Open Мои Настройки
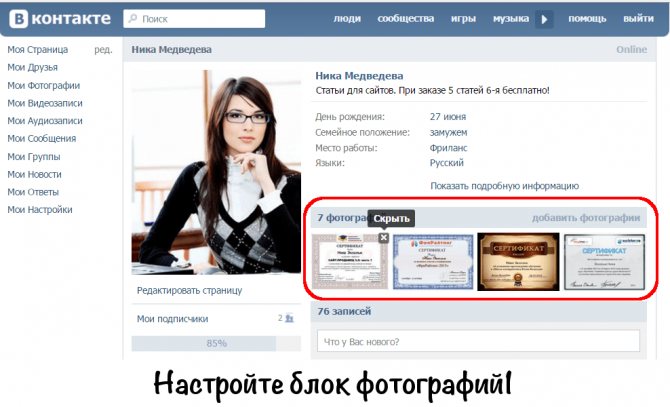Screen dimensions: 670x407 coord(40,210)
